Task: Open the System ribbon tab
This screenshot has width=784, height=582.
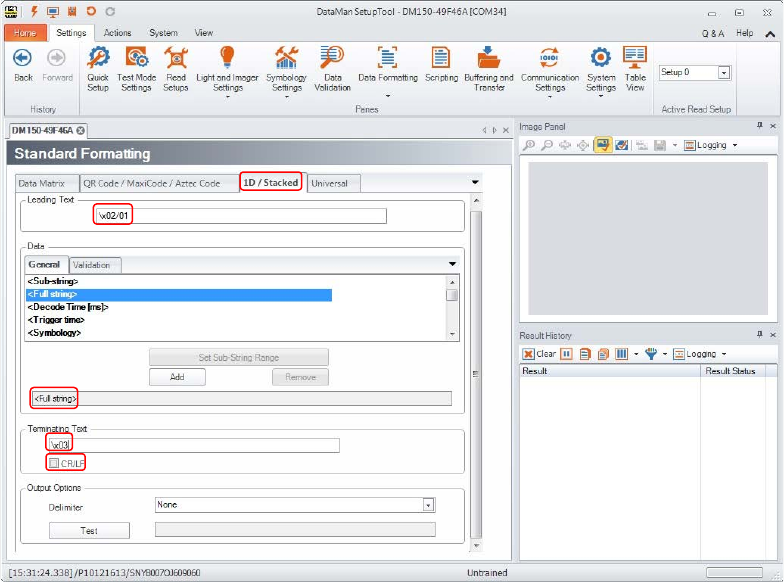Action: click(164, 33)
